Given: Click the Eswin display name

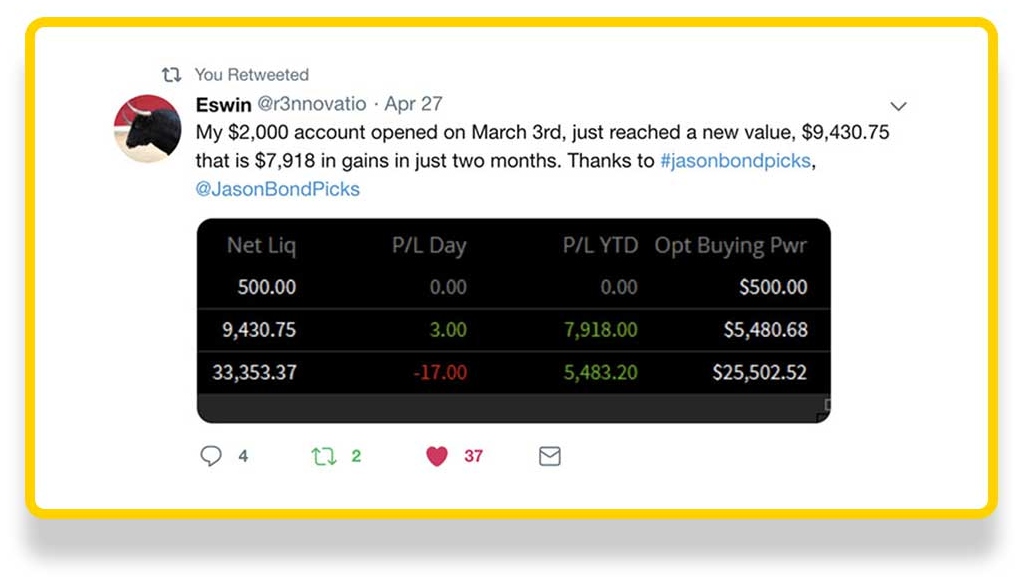Looking at the screenshot, I should (223, 105).
